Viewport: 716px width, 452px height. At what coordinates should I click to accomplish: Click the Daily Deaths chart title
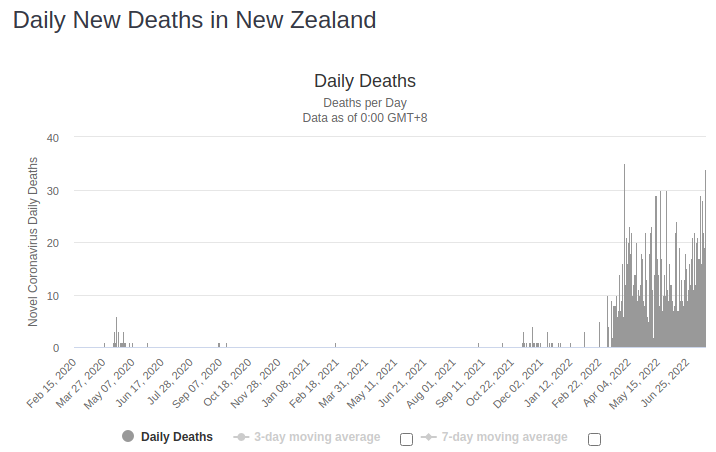pos(365,81)
